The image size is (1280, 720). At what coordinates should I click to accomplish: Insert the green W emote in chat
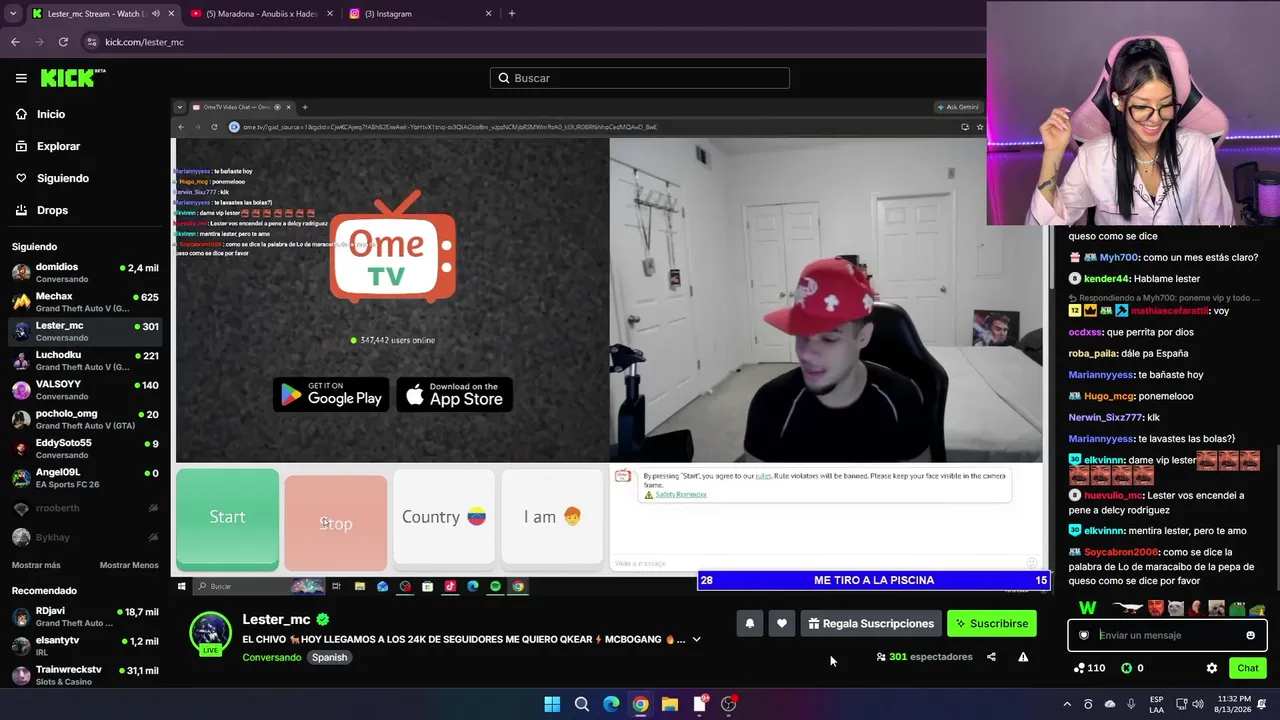pos(1088,607)
